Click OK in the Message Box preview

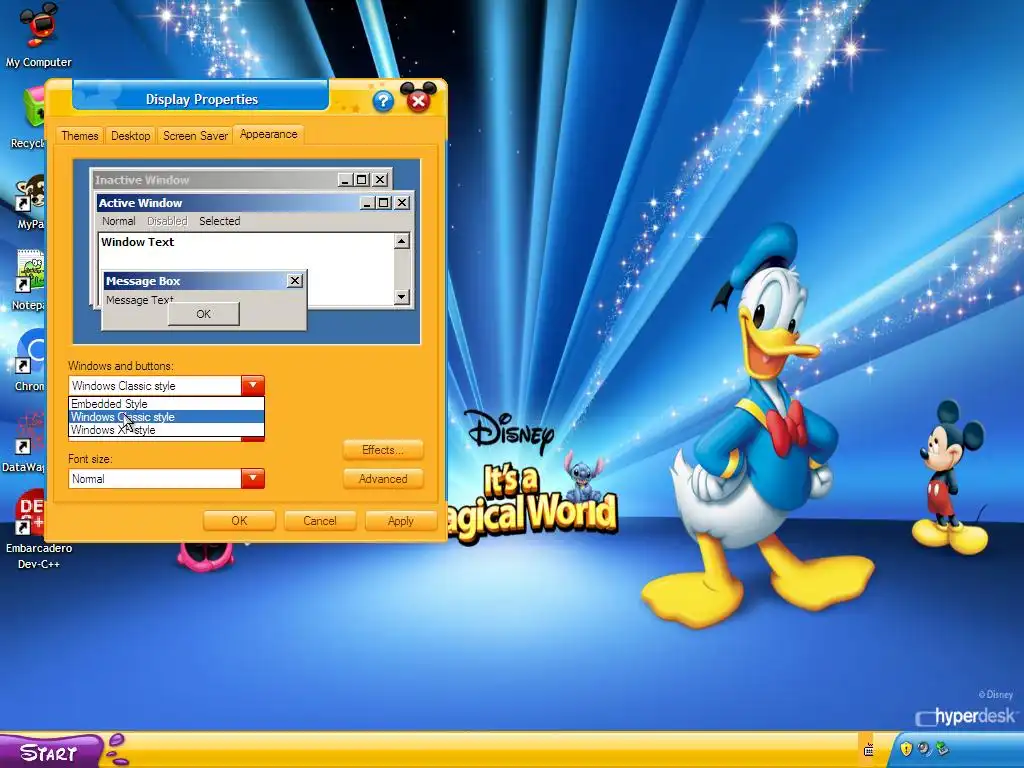point(204,314)
